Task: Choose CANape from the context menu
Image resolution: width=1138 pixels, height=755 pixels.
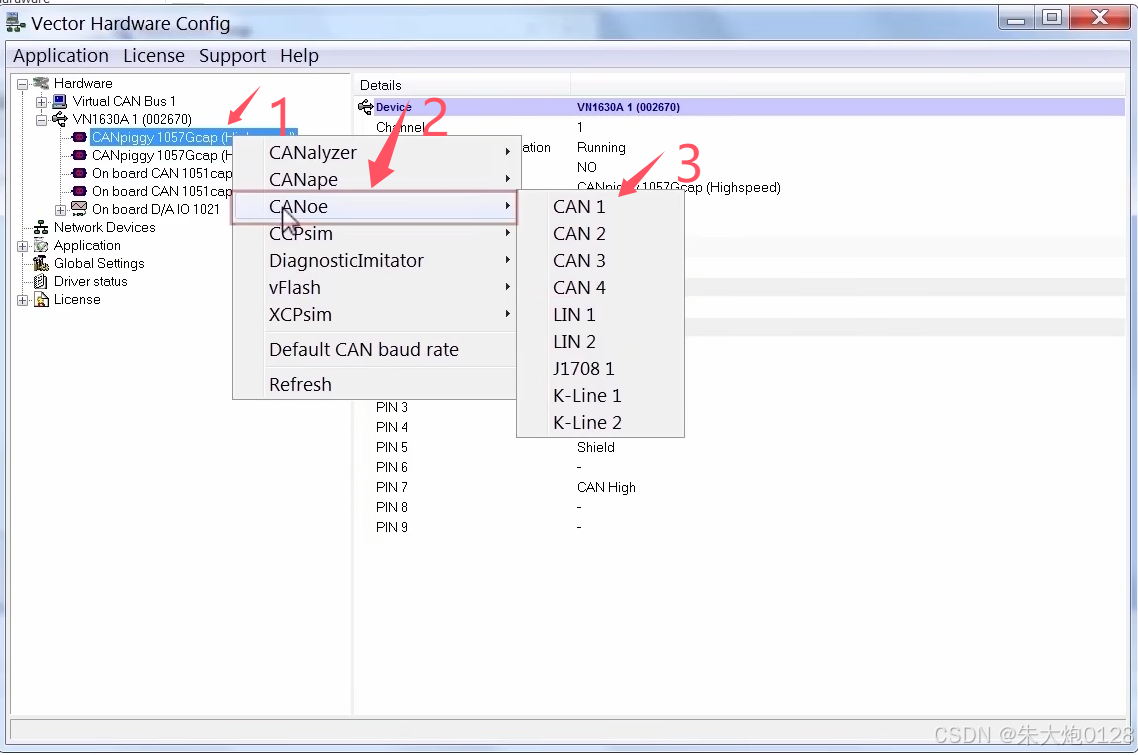Action: tap(375, 179)
